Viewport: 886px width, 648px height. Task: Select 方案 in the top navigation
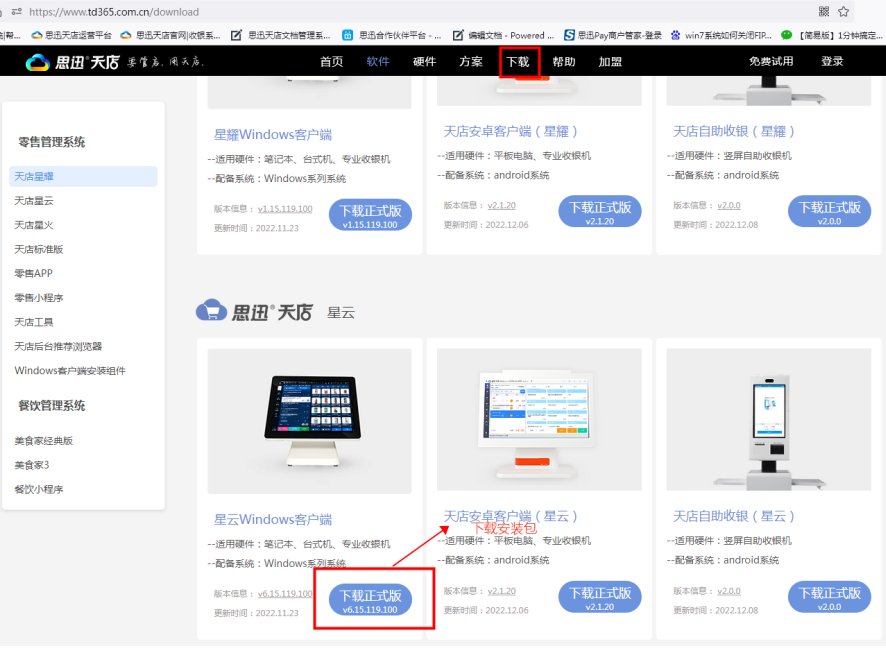click(x=471, y=62)
